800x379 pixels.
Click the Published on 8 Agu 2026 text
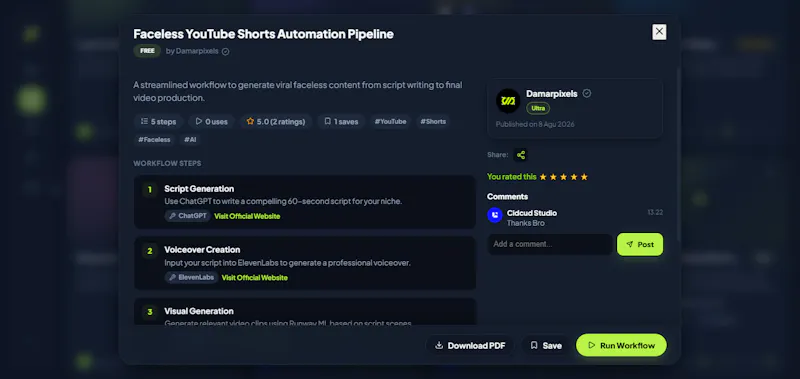[535, 124]
